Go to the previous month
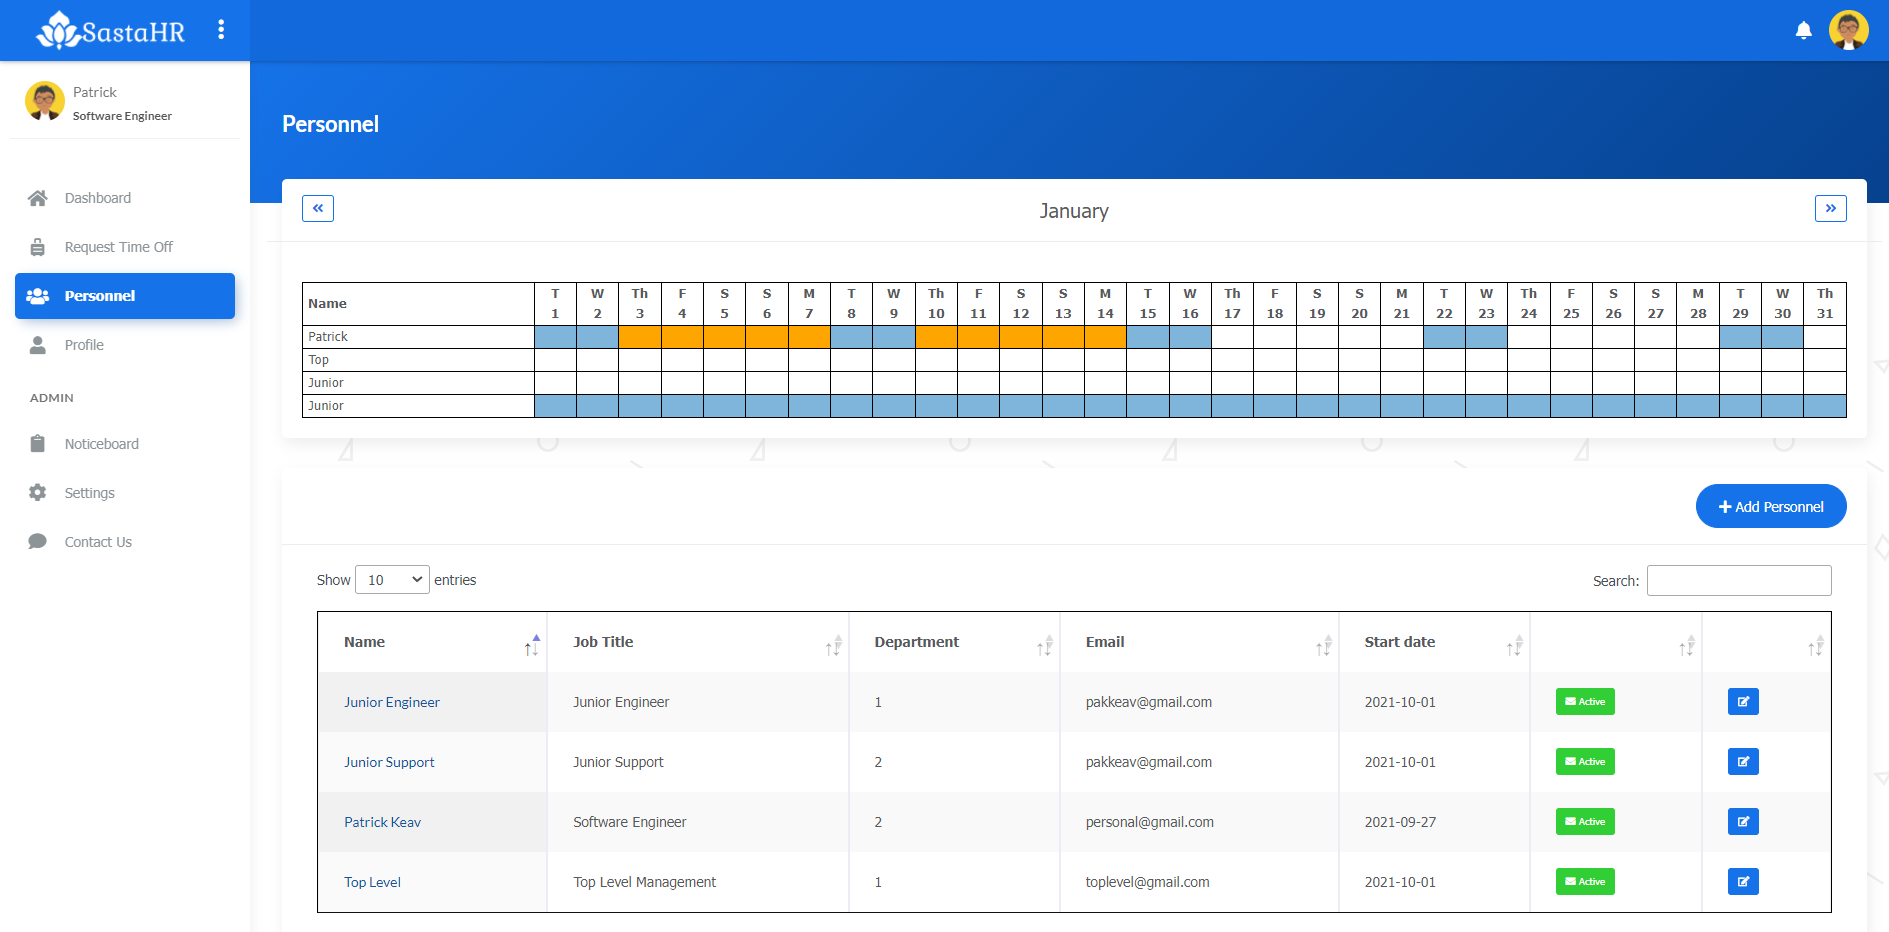The image size is (1889, 932). (x=318, y=208)
